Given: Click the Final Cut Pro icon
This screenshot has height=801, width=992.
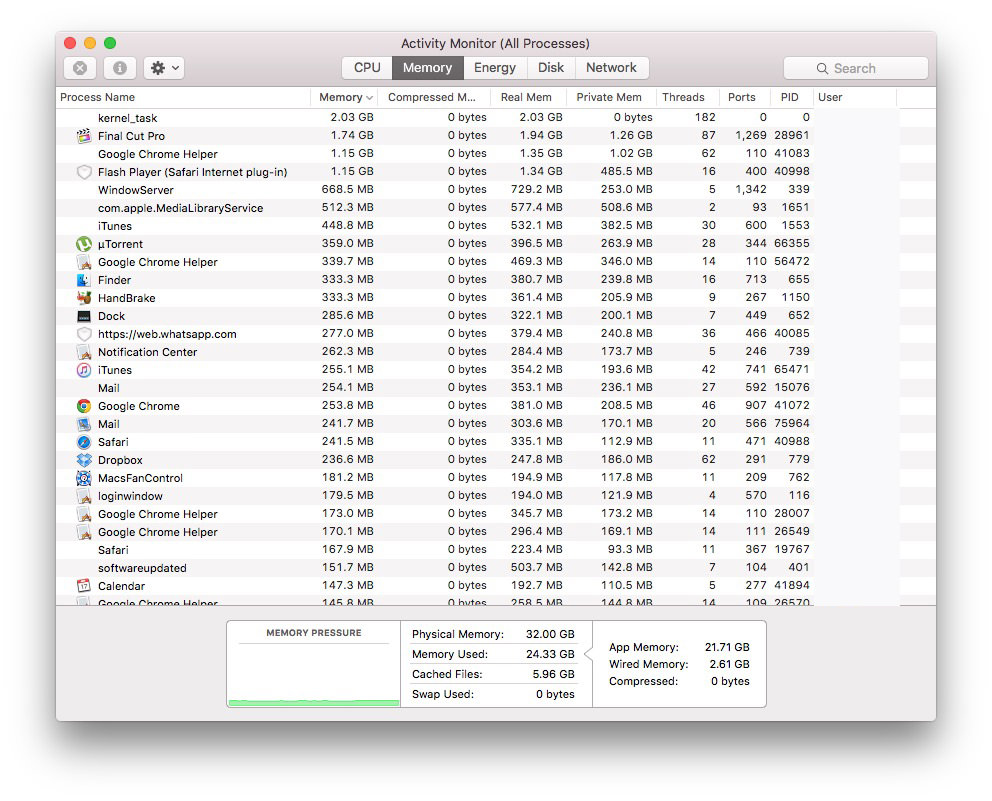Looking at the screenshot, I should coord(84,135).
